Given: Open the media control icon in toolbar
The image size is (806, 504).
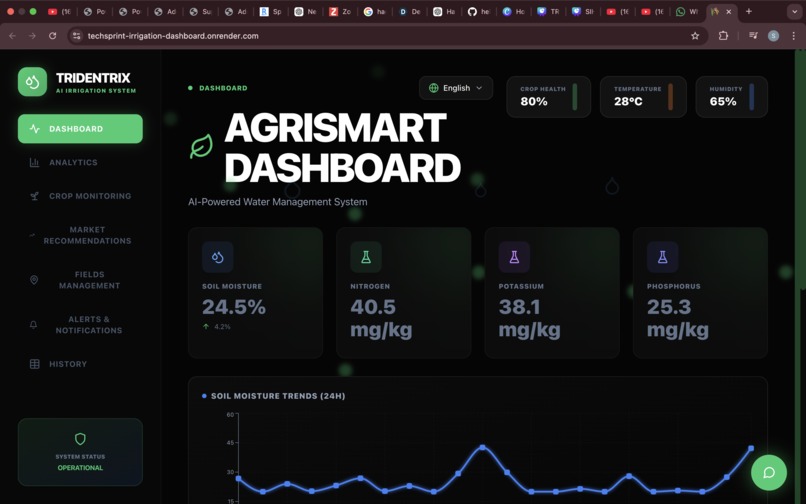Looking at the screenshot, I should click(753, 36).
